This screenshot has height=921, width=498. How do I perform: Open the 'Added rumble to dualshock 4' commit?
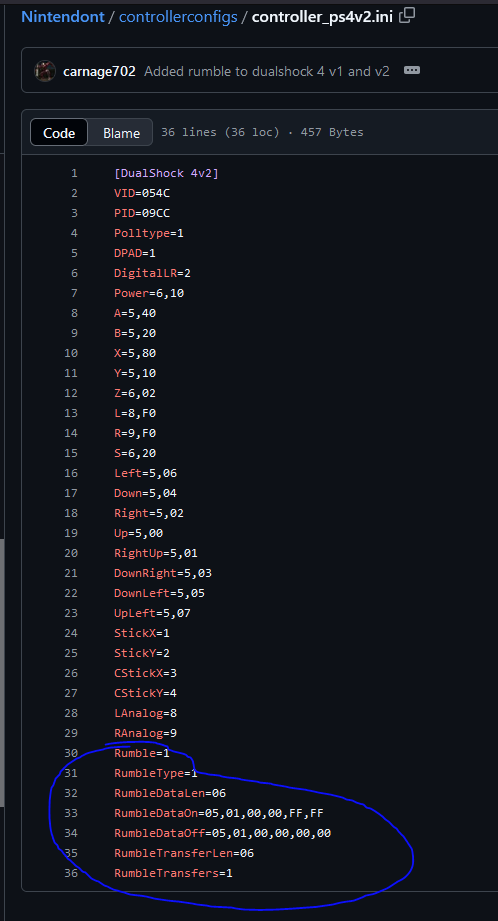click(267, 72)
